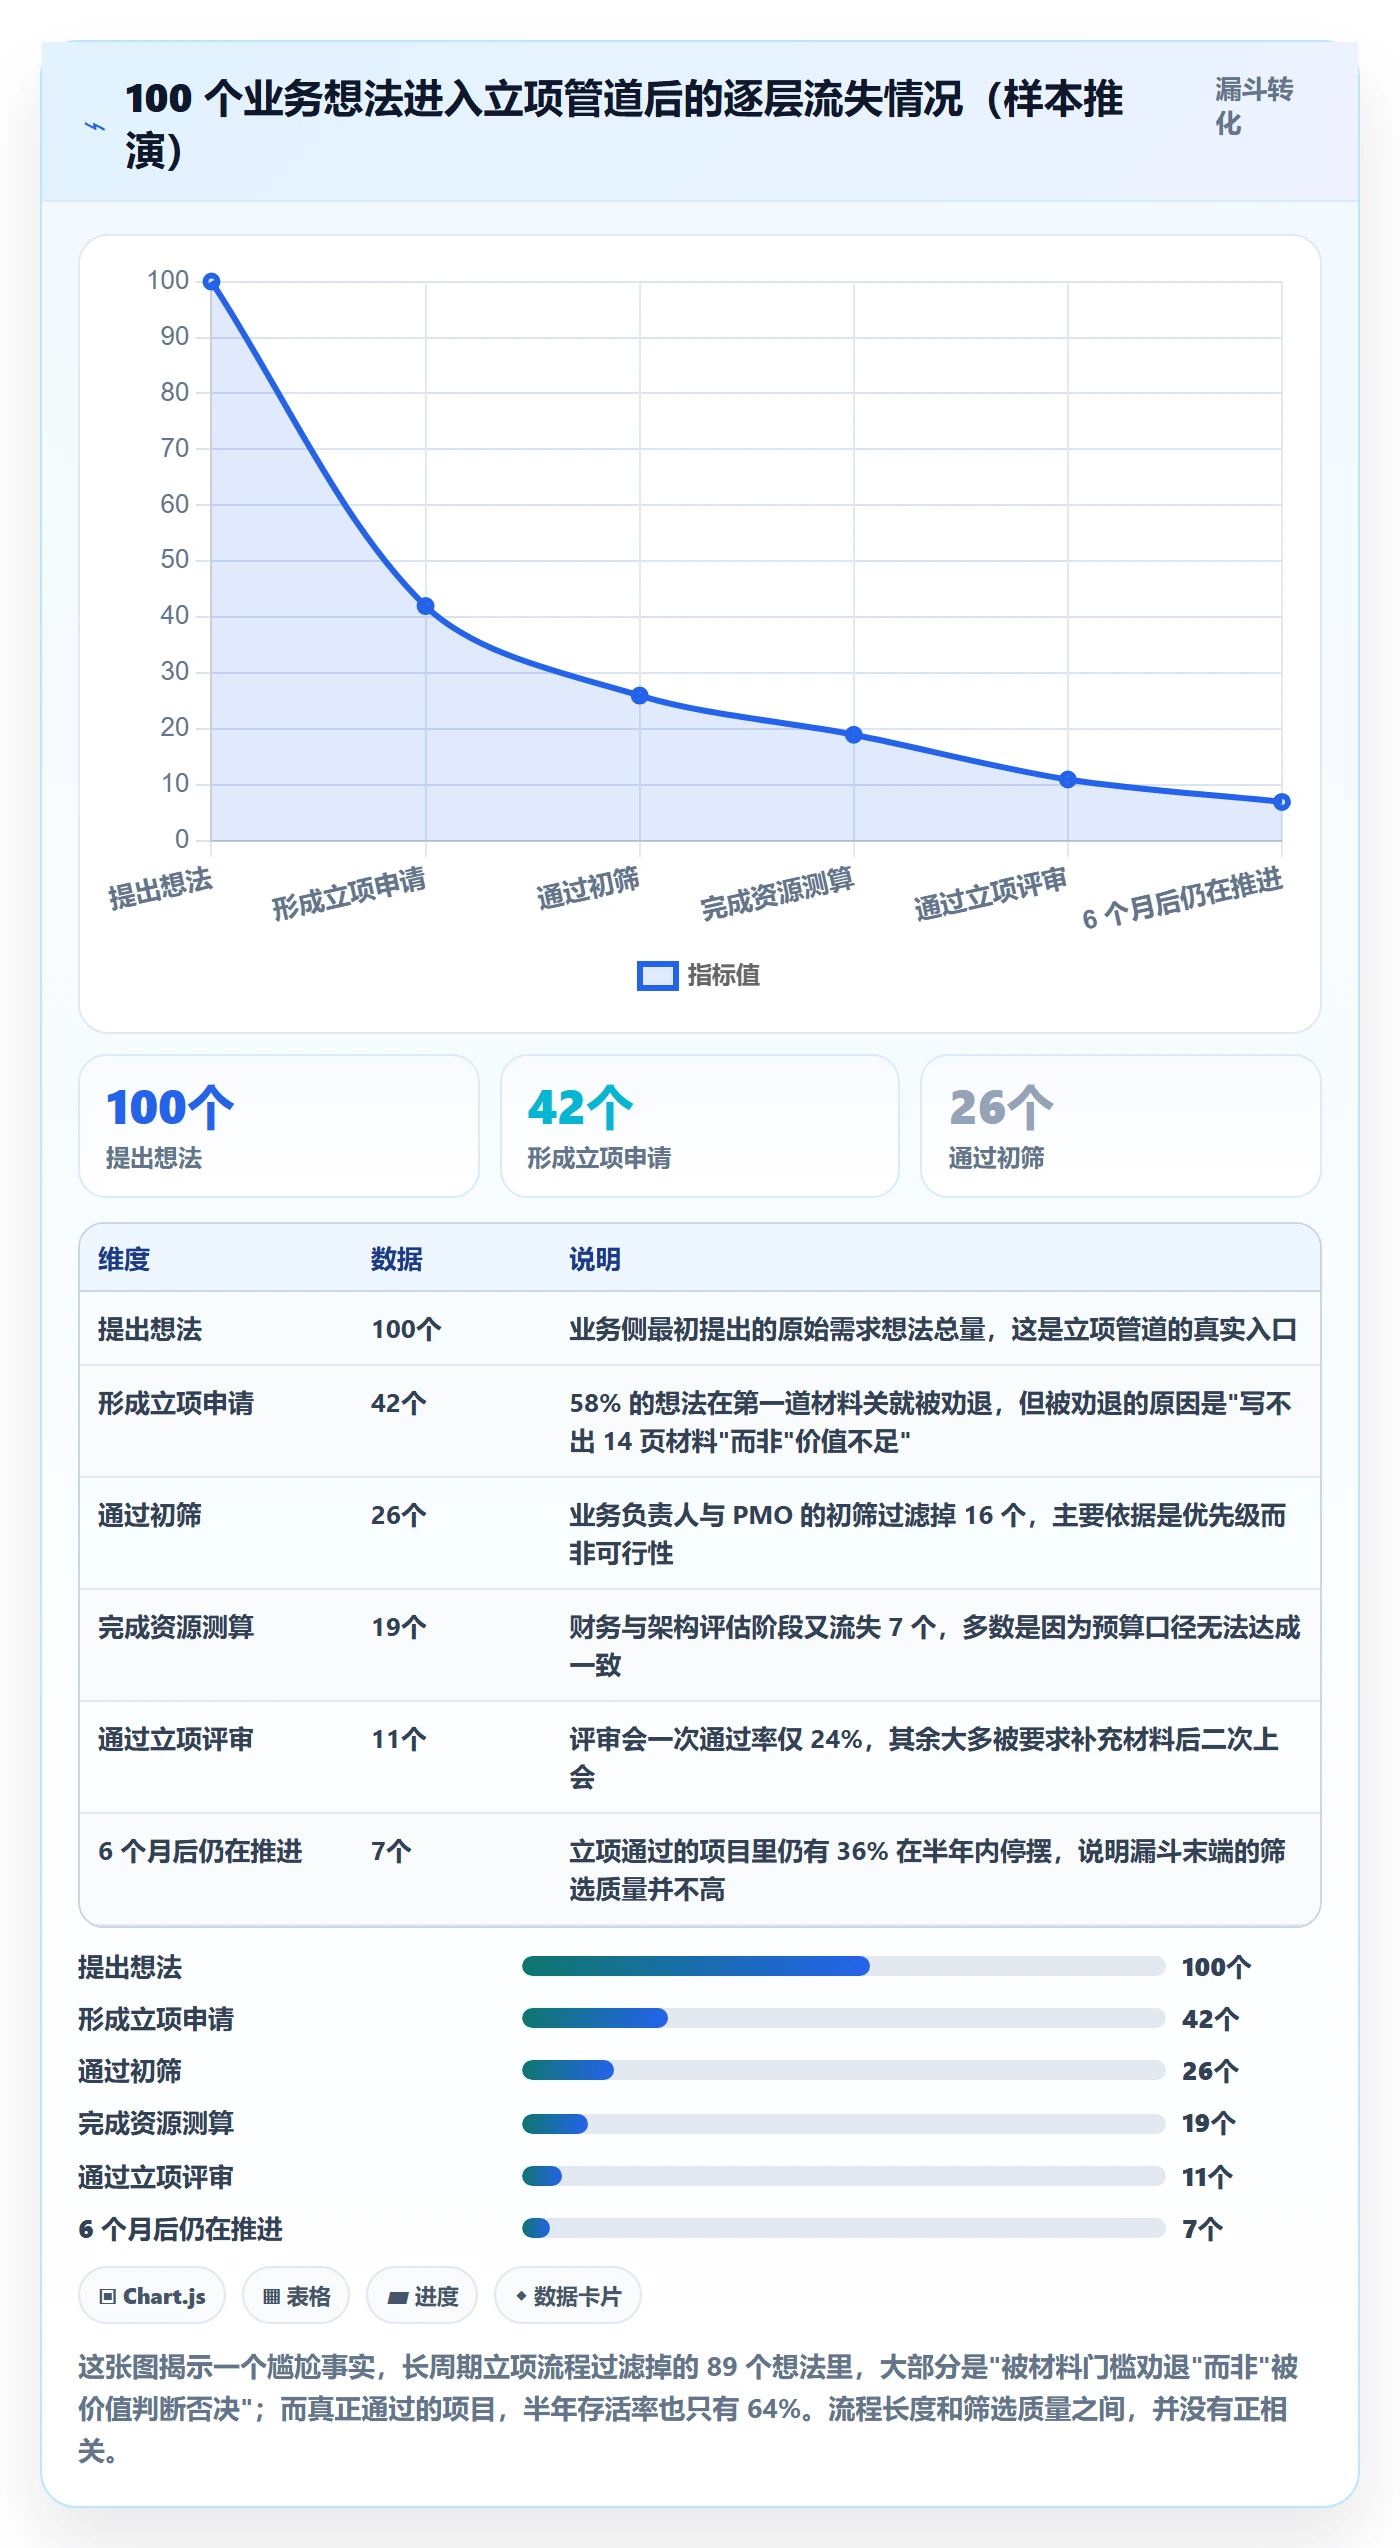Click the 漏斗转化 tag in header

pos(1254,106)
